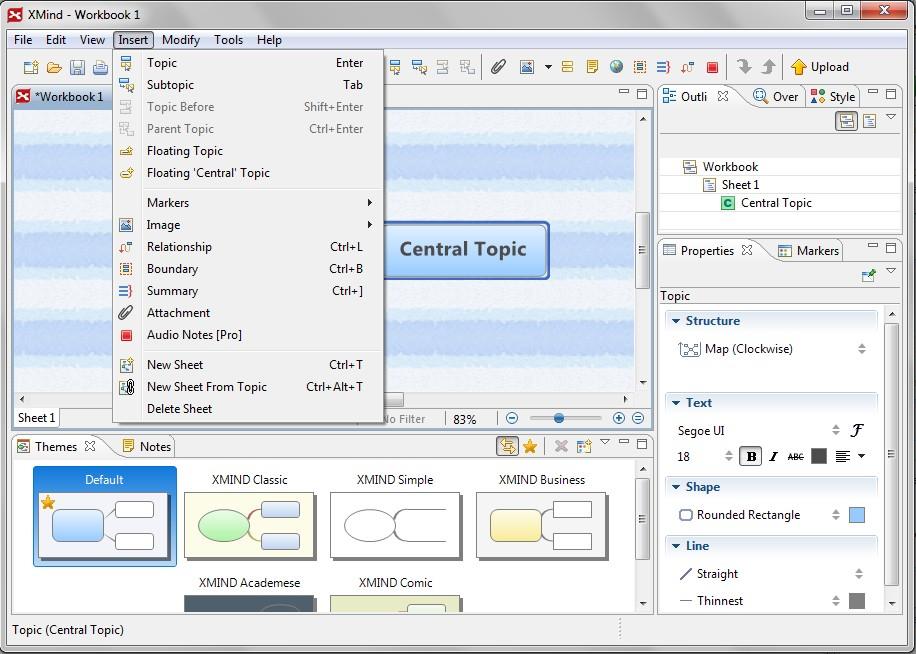Click the Relationship toolbar icon
This screenshot has height=654, width=916.
pos(688,67)
